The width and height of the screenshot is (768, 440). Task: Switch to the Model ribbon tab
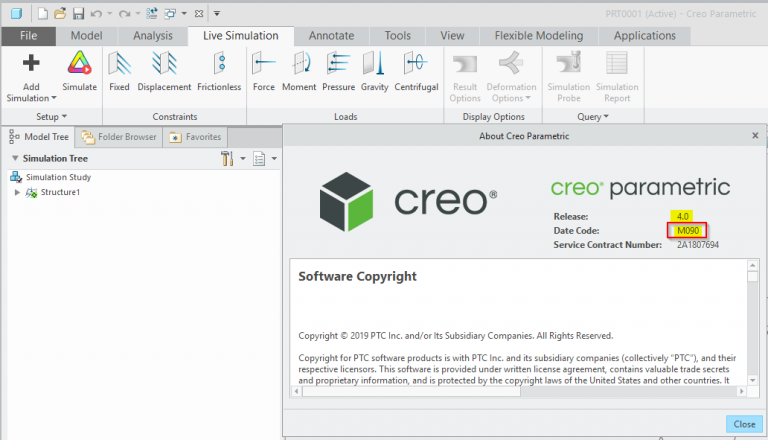tap(86, 36)
